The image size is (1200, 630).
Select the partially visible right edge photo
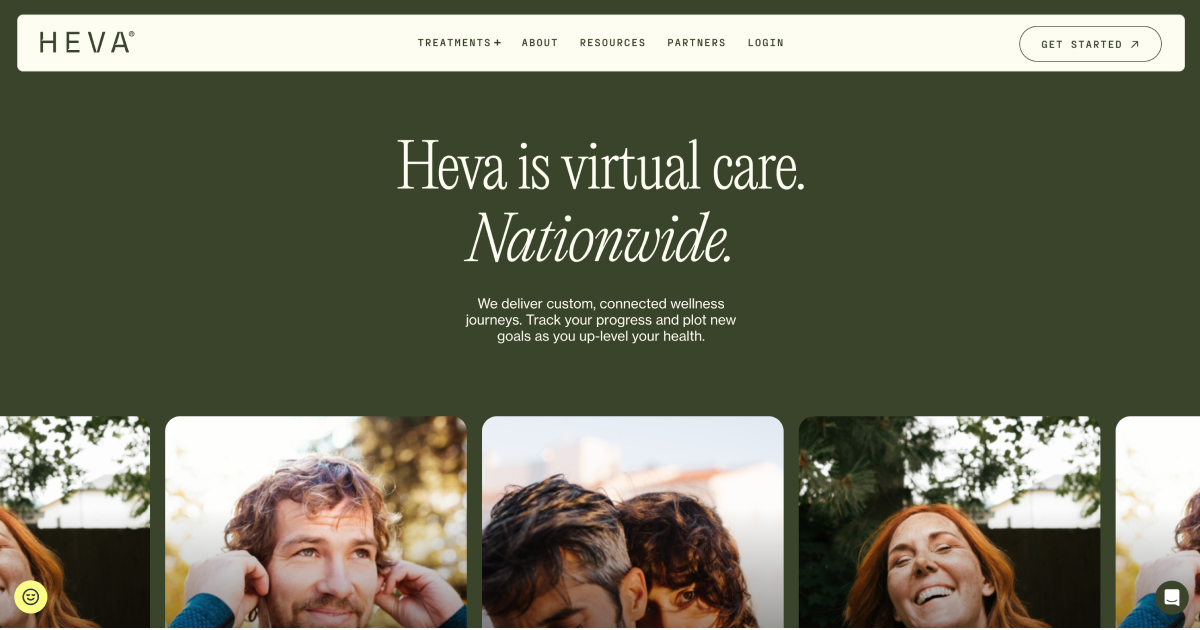(1158, 523)
